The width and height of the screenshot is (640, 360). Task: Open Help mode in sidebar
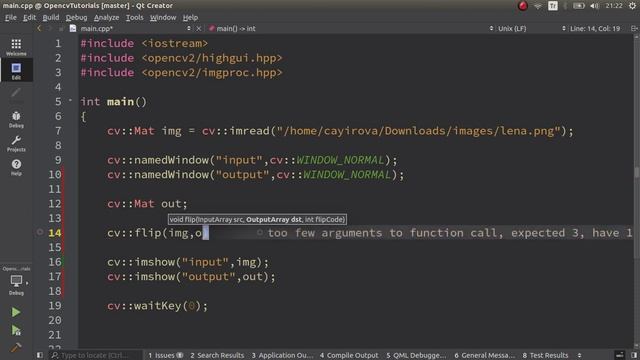[x=16, y=167]
